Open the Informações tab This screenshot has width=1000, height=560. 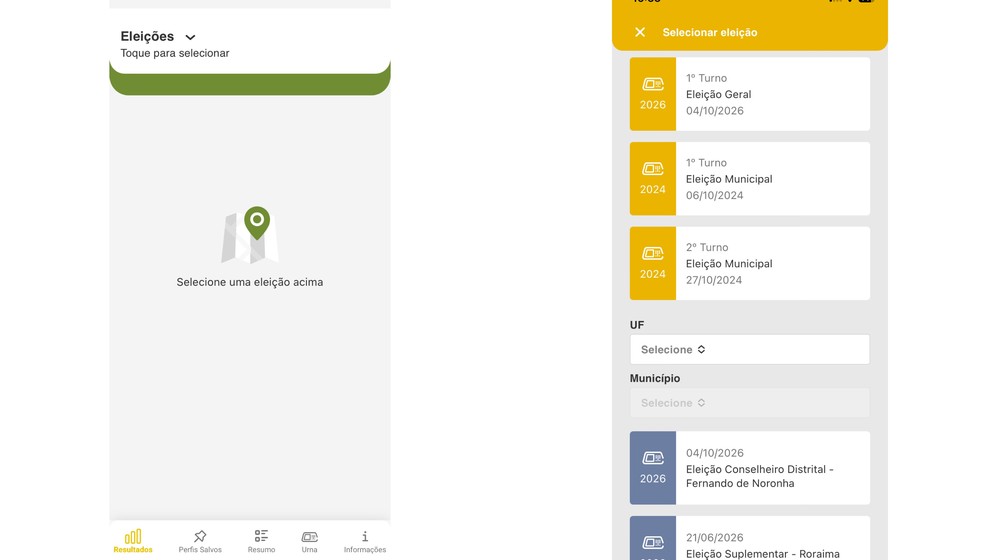(365, 540)
